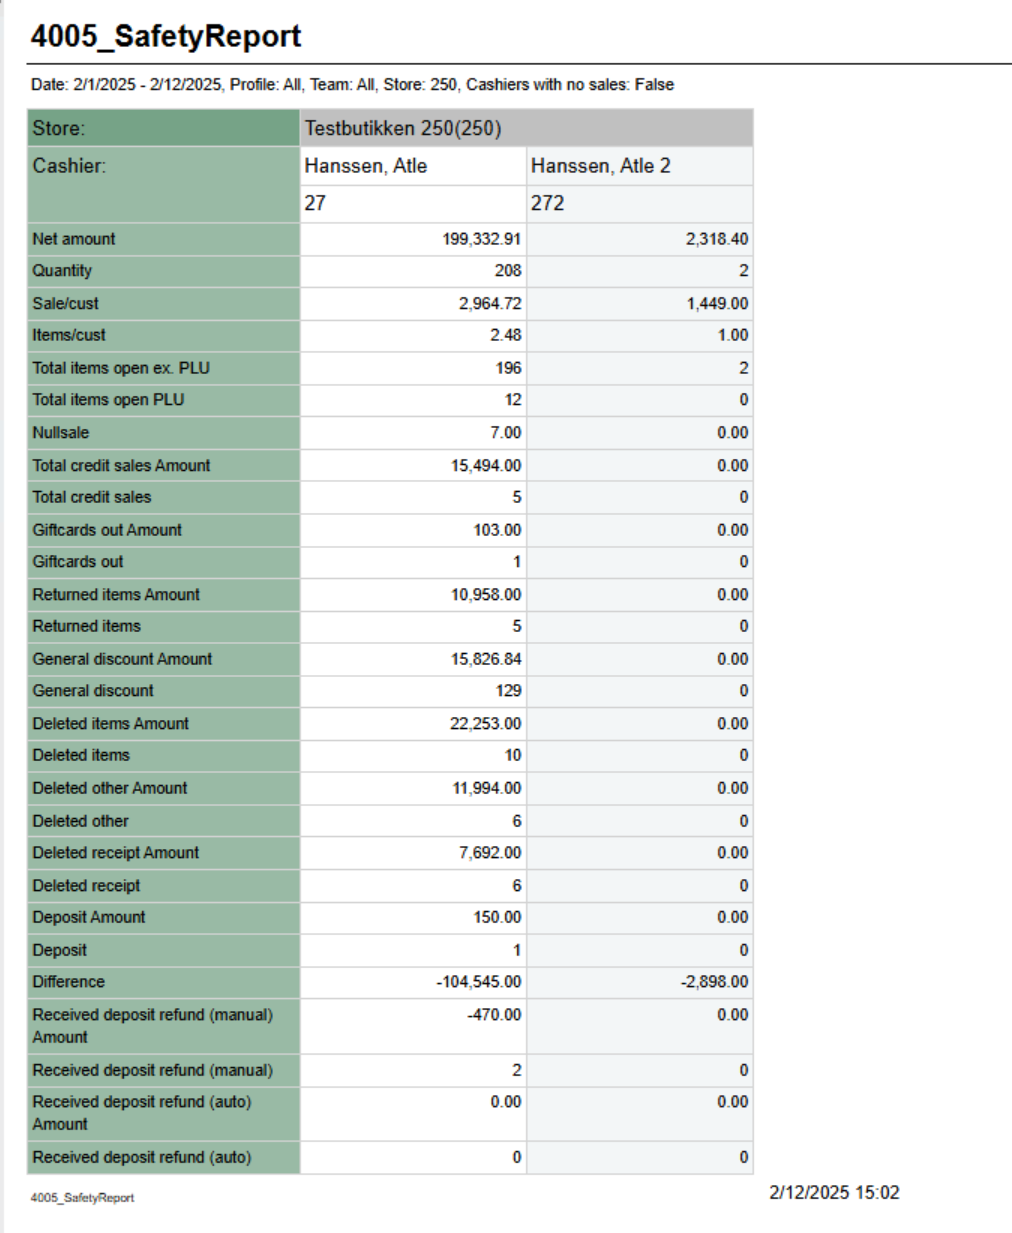Select the Giftcards out Amount row label

(x=107, y=530)
